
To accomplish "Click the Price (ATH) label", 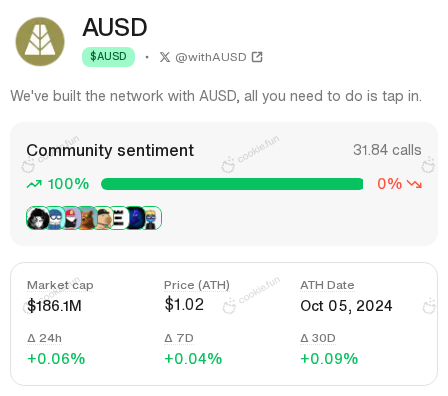I will [x=197, y=285].
